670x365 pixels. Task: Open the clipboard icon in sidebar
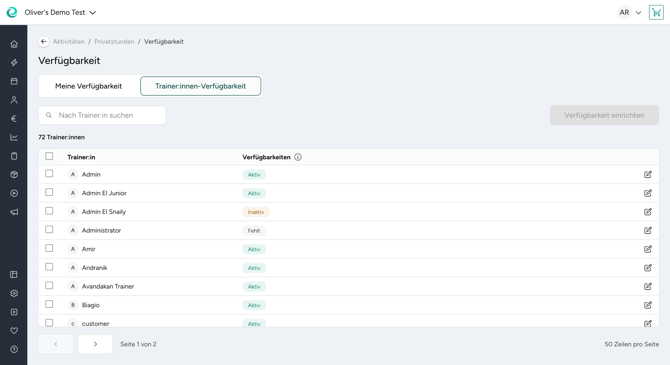point(14,156)
